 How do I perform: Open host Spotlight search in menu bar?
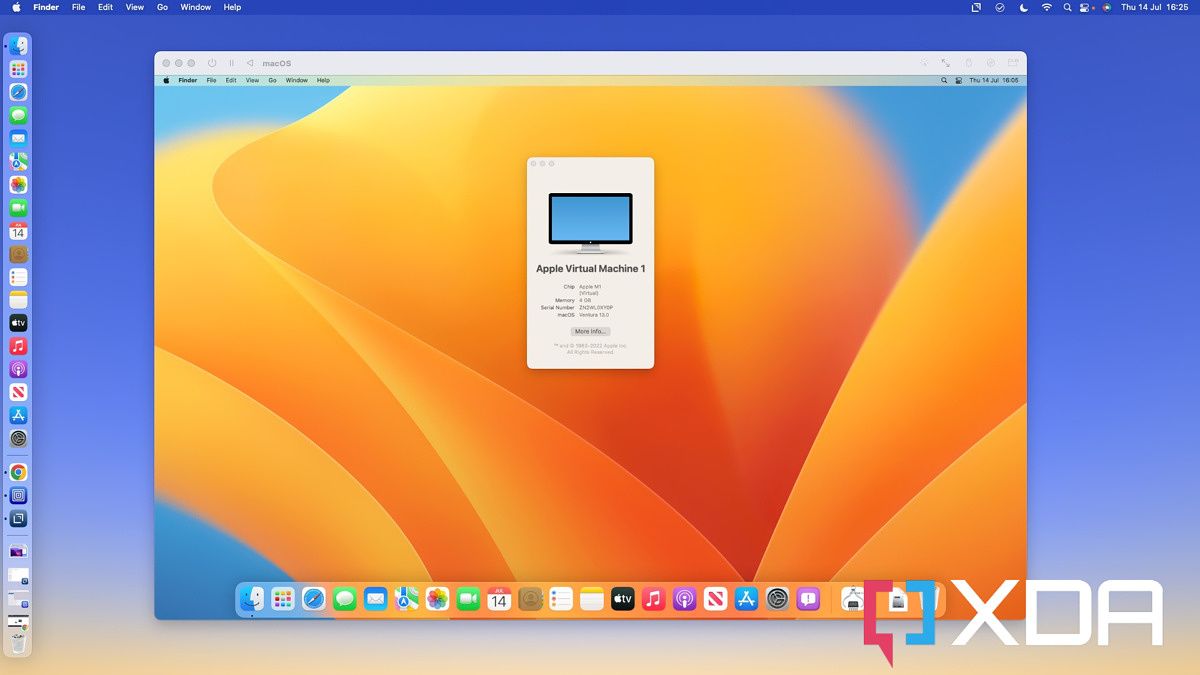click(x=1068, y=7)
